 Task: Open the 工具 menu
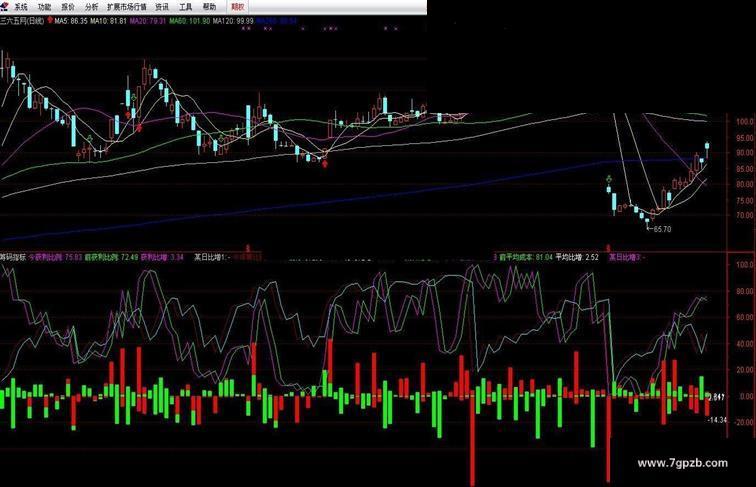[186, 7]
